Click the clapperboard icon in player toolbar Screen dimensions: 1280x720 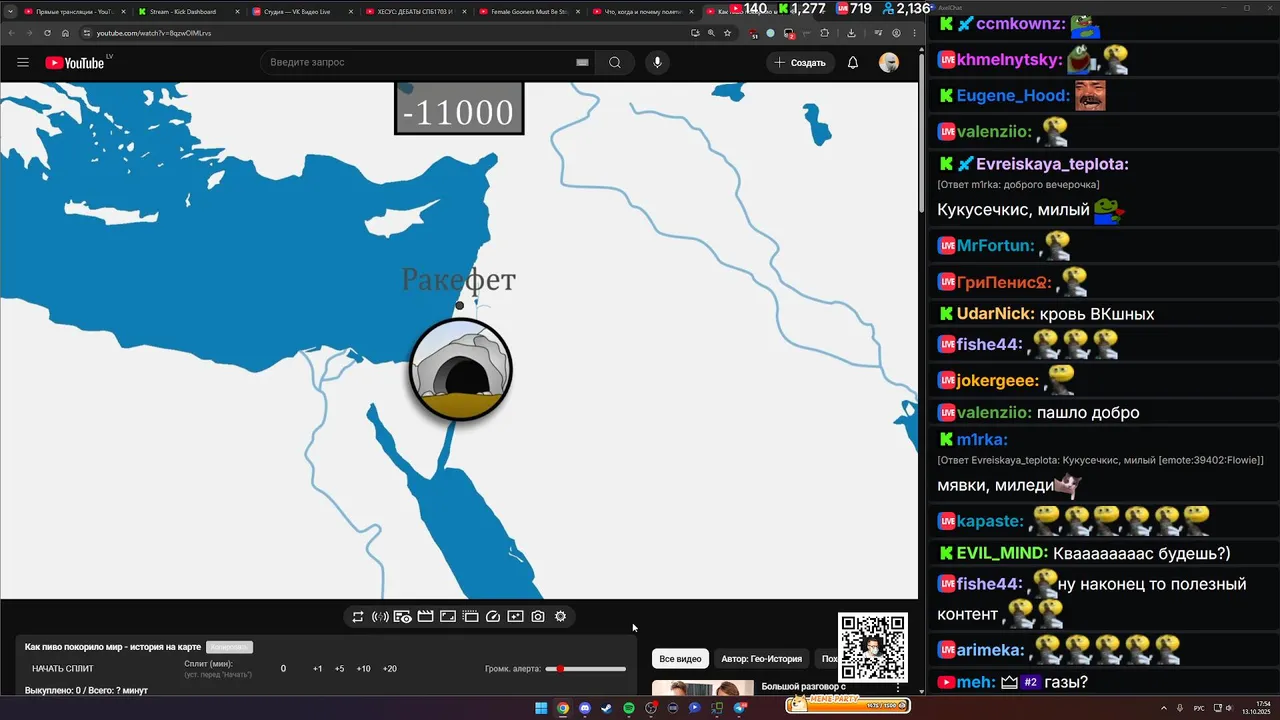[425, 617]
